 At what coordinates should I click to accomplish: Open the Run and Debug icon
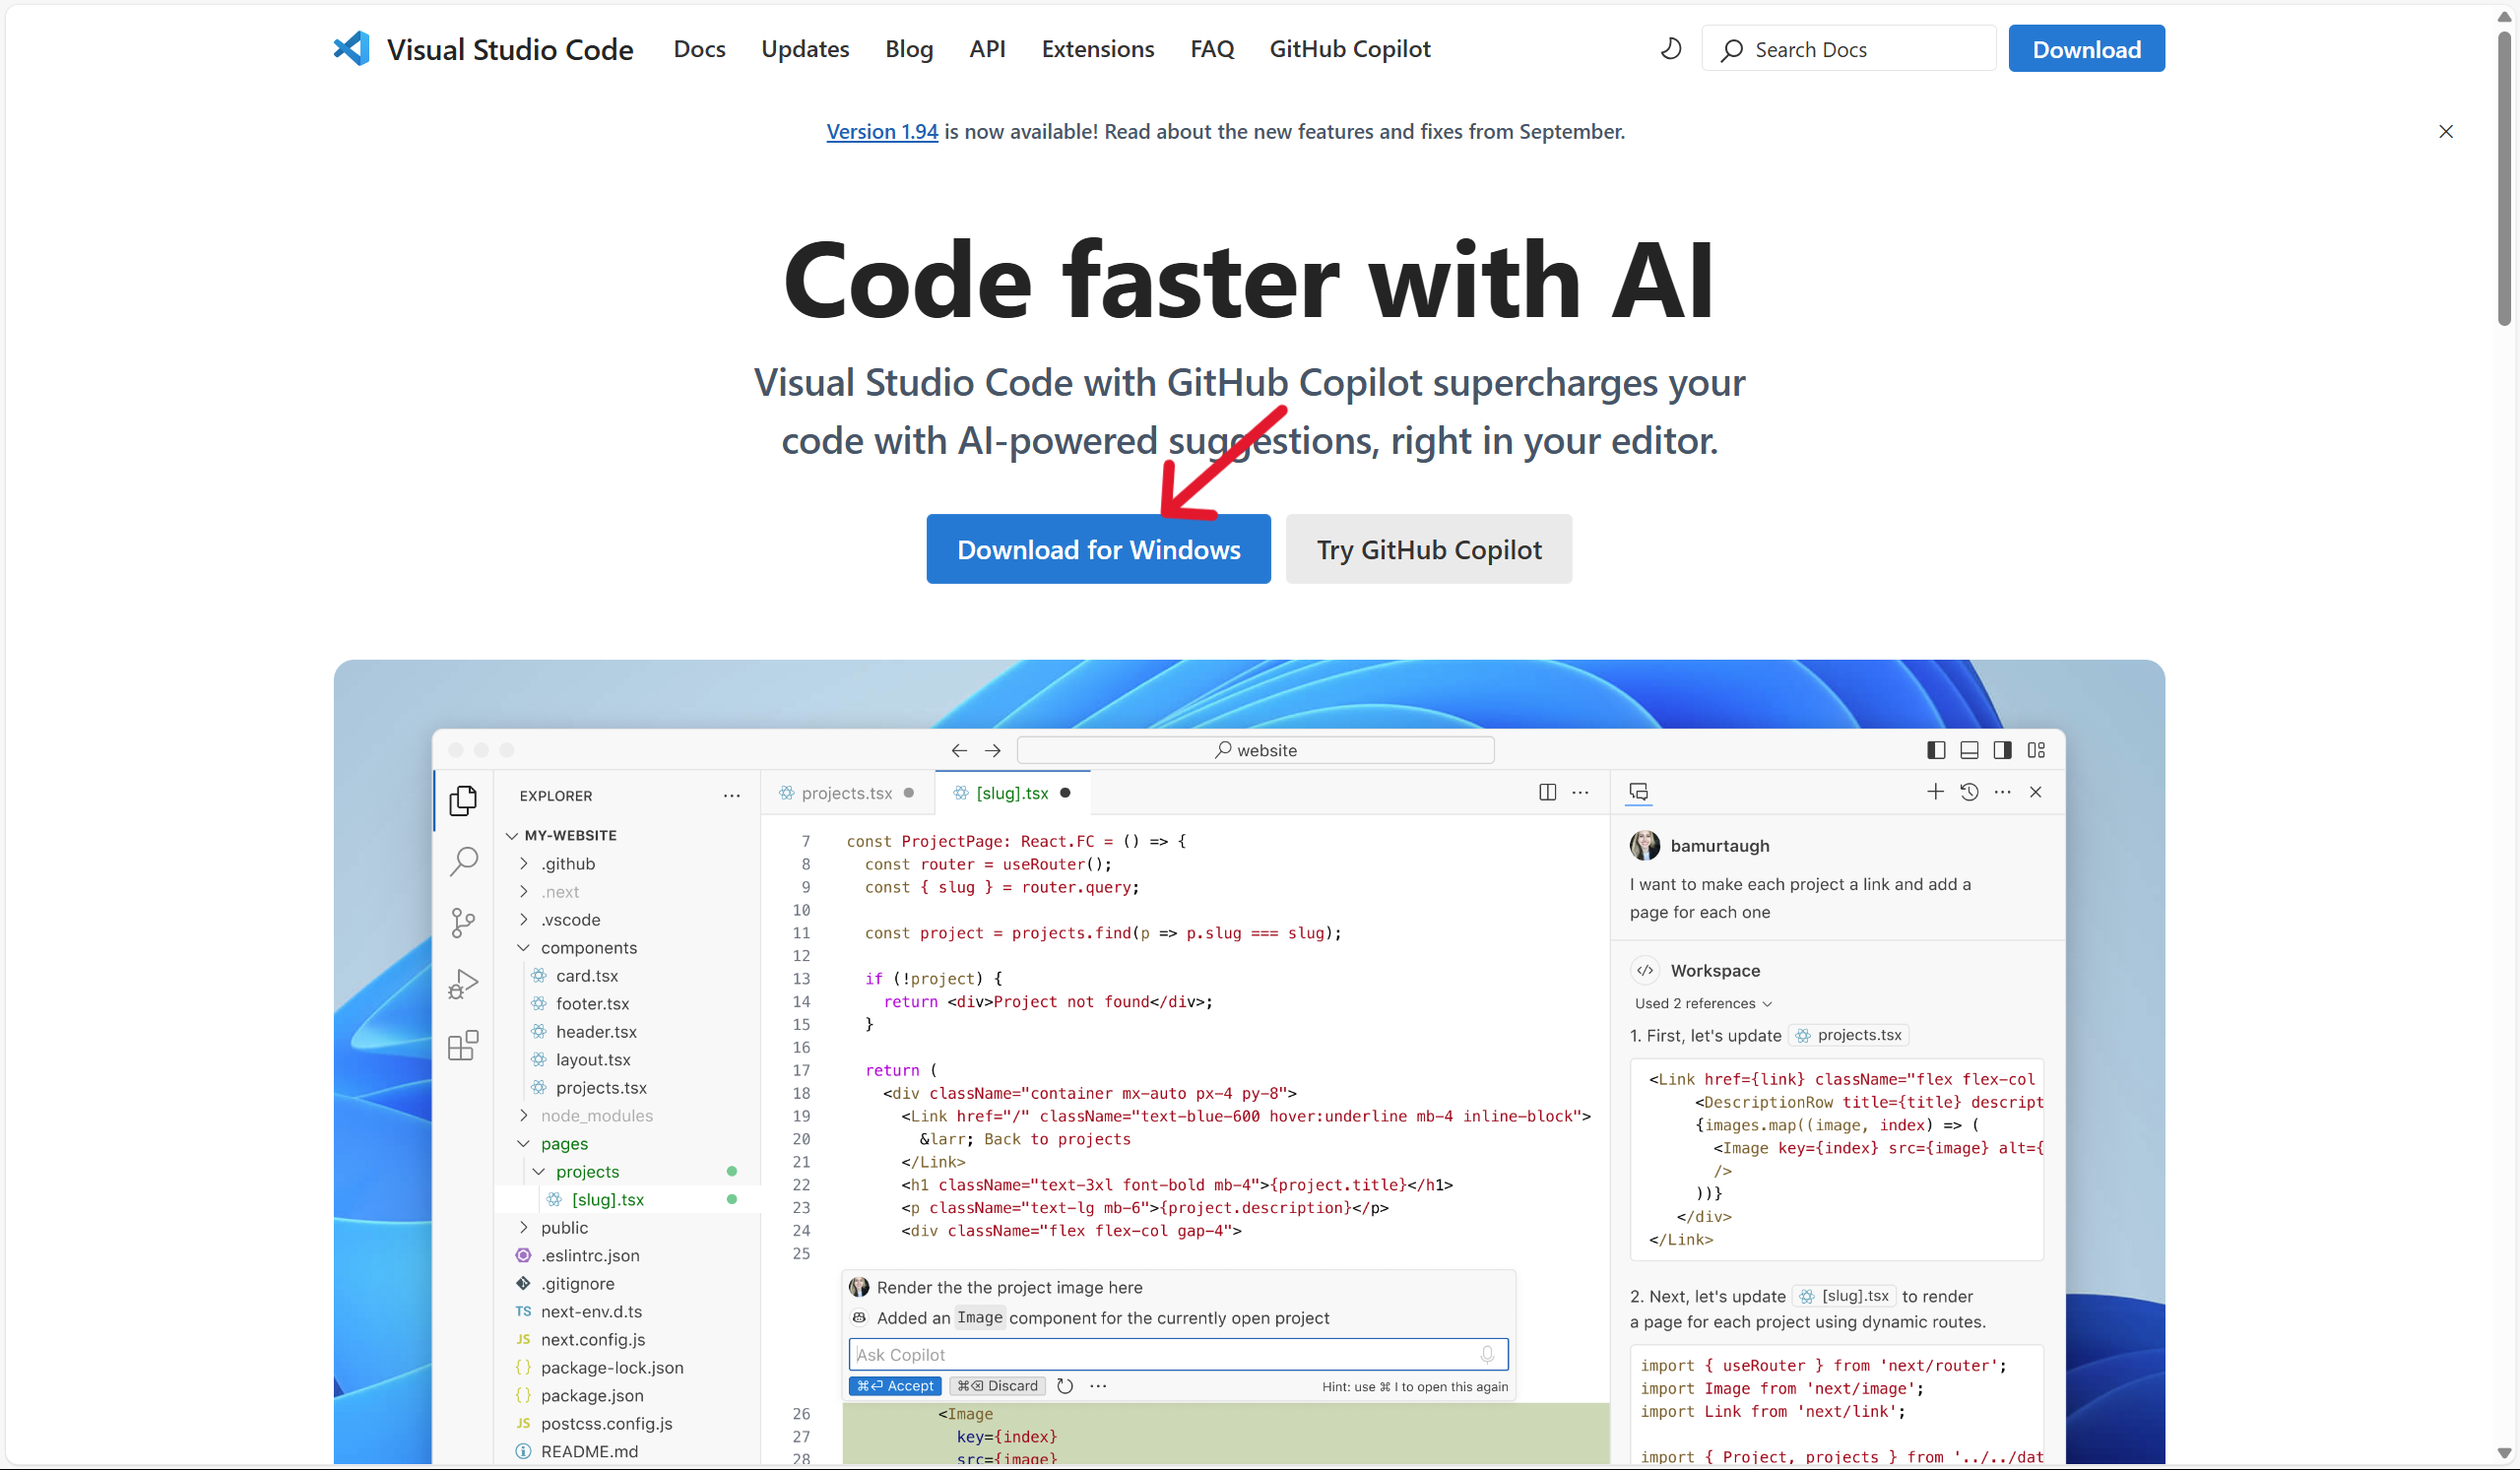tap(463, 984)
